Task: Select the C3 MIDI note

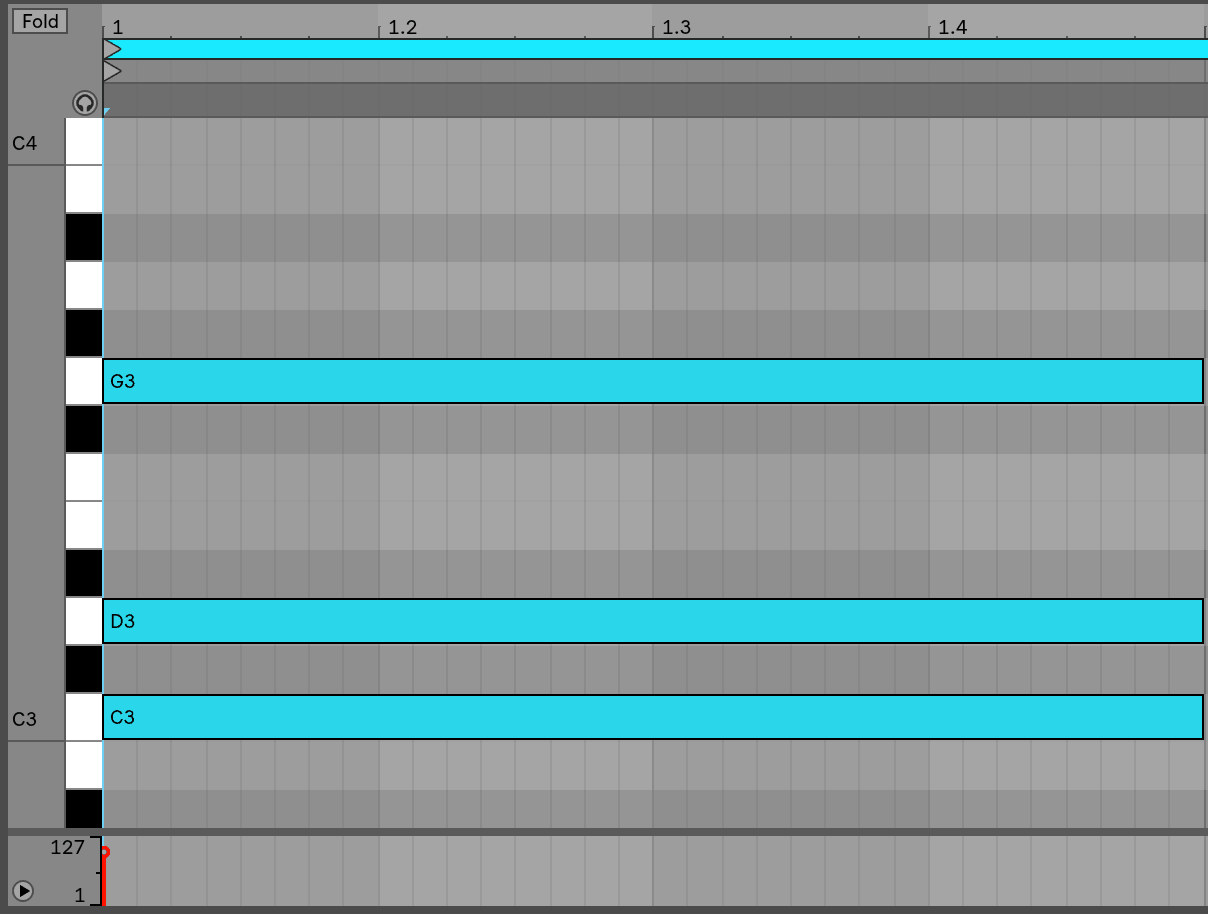Action: (652, 717)
